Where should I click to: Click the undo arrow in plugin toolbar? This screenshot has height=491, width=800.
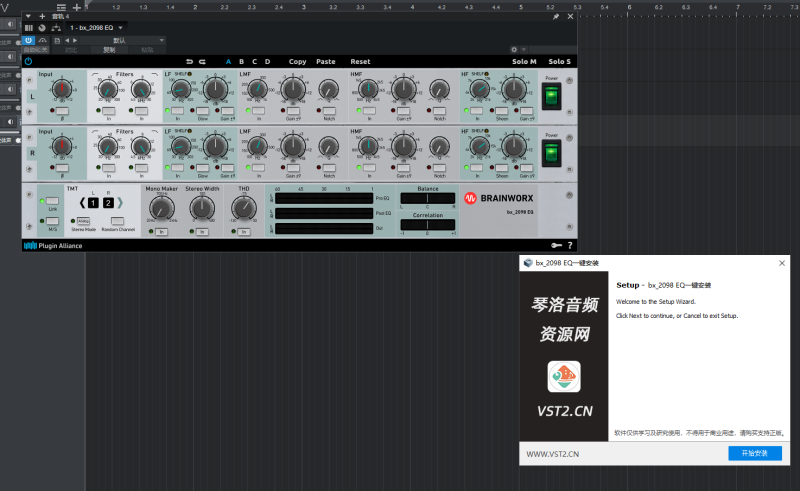point(189,62)
